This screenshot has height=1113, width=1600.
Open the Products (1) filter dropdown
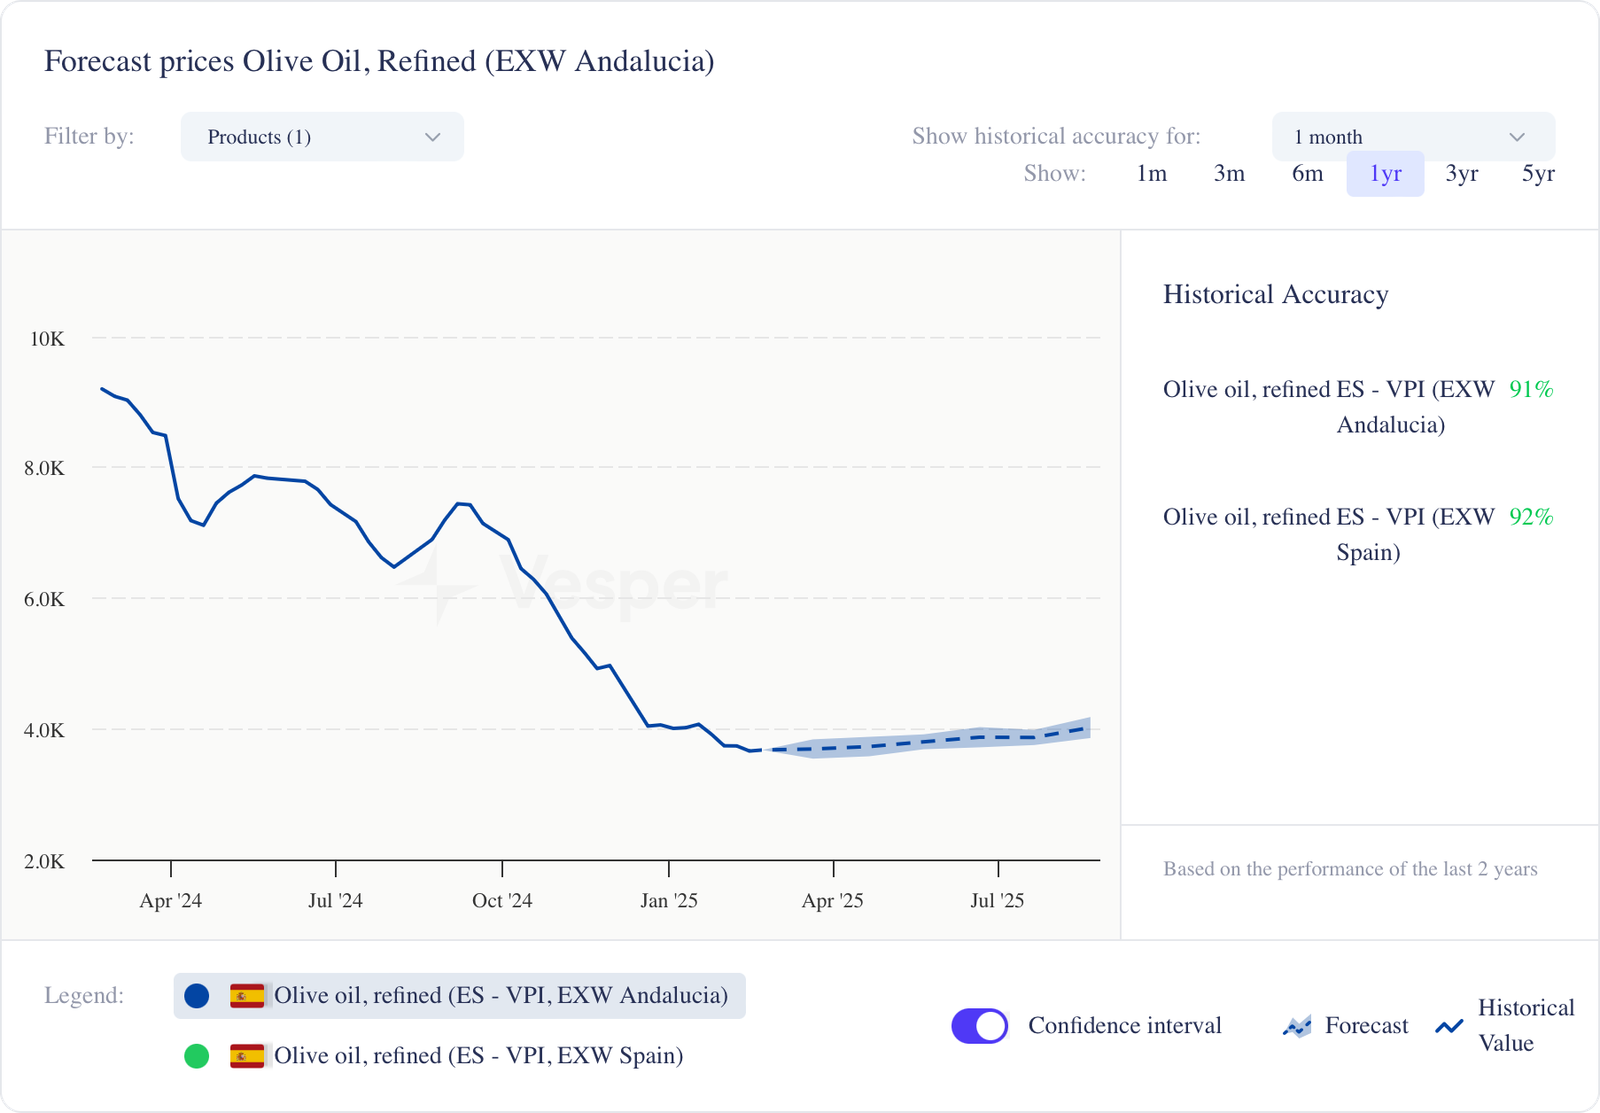pyautogui.click(x=321, y=137)
